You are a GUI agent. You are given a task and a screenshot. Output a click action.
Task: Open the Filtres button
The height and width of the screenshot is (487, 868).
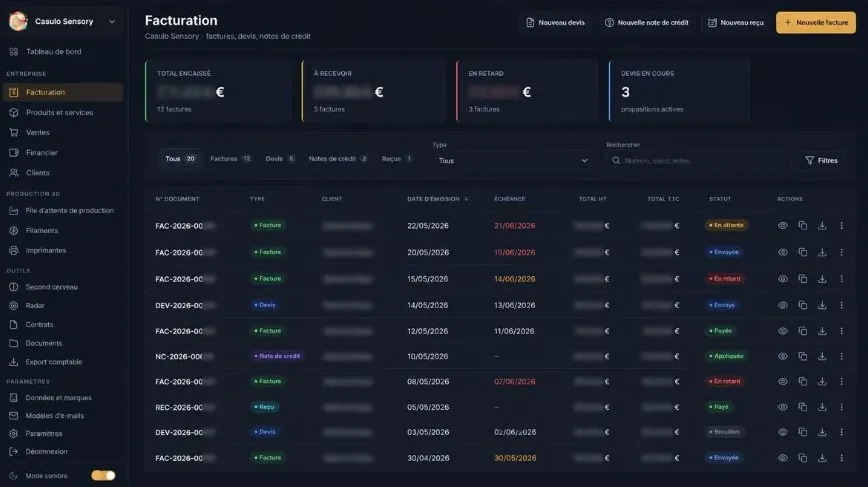[x=821, y=160]
